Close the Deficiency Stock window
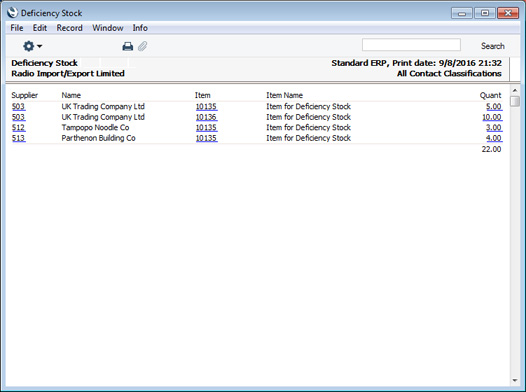The width and height of the screenshot is (526, 392). (x=508, y=13)
